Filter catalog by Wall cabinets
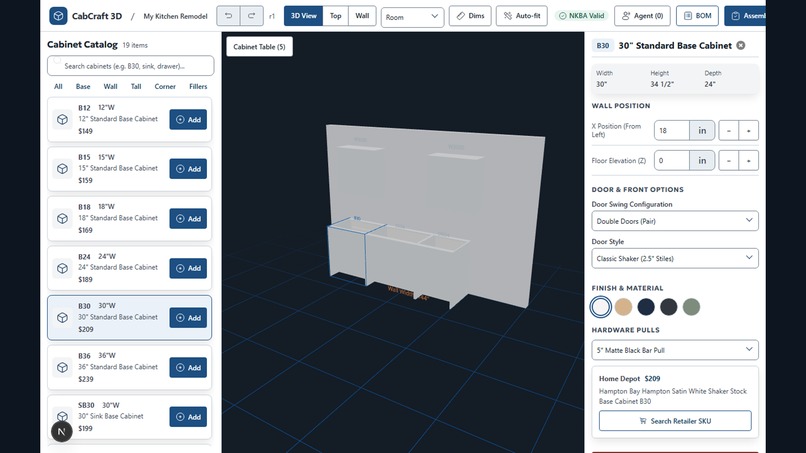Image resolution: width=806 pixels, height=453 pixels. pos(111,86)
